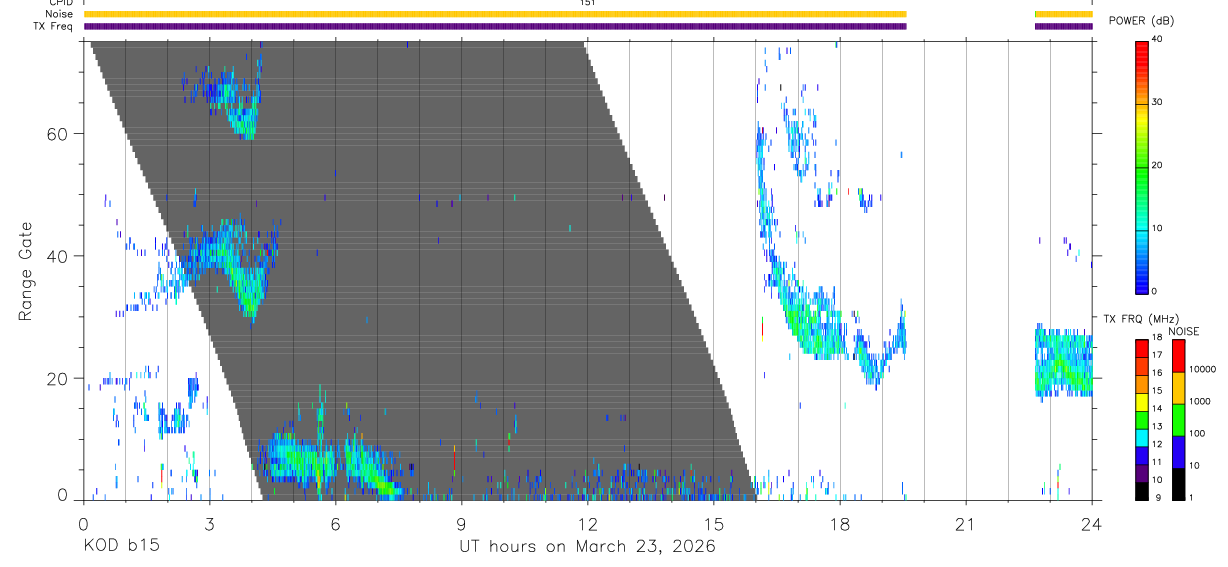Click the short purple TX Freq bar after 22 UT
Image resolution: width=1228 pixels, height=567 pixels.
1063,26
